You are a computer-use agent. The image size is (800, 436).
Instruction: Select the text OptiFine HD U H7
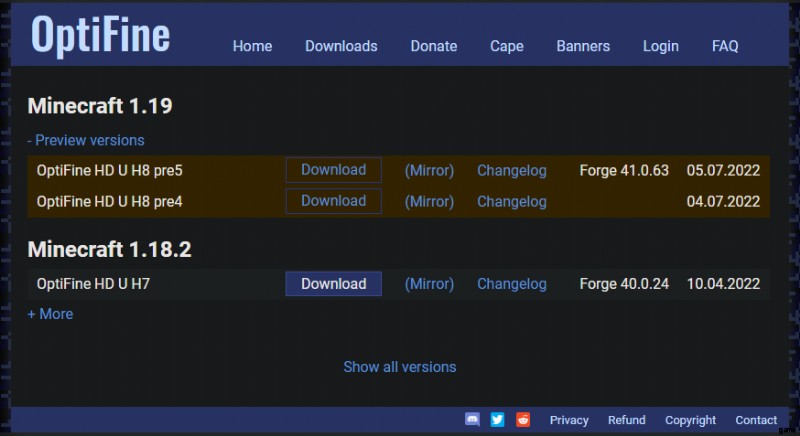click(93, 284)
